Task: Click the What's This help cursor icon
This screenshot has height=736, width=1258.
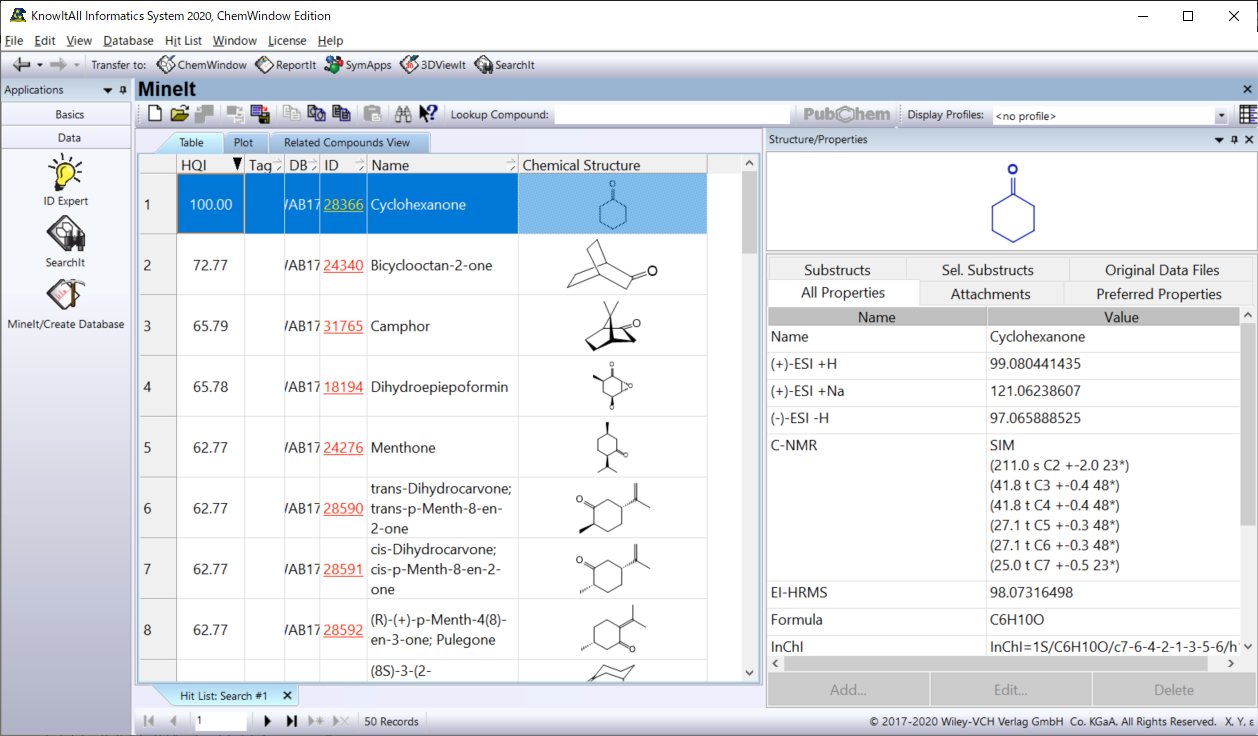Action: pos(428,114)
